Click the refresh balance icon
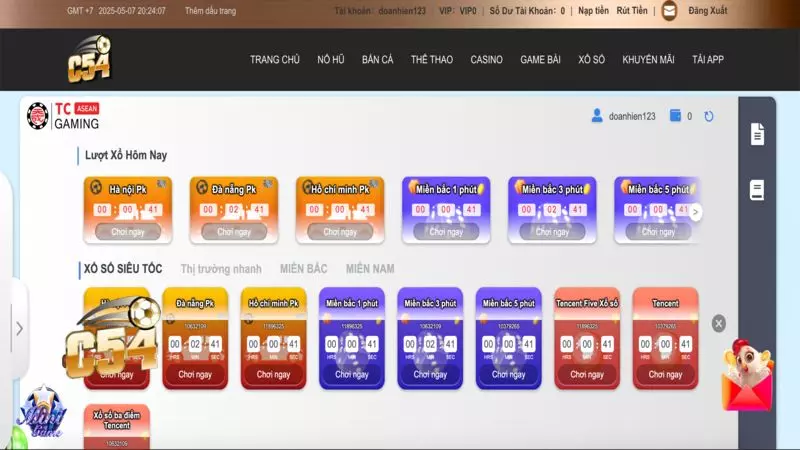 pos(709,116)
